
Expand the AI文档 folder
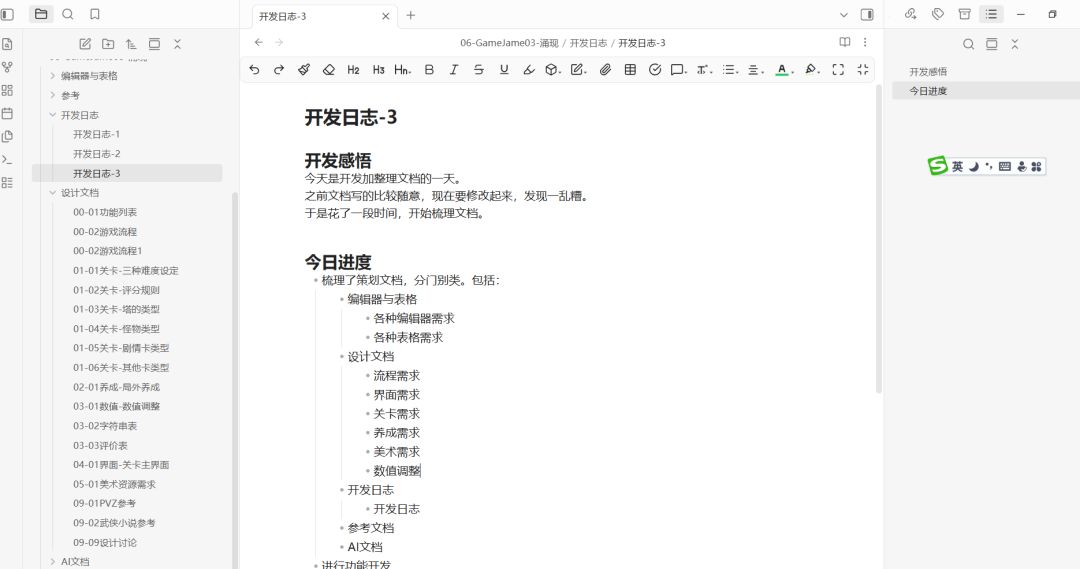coord(53,561)
